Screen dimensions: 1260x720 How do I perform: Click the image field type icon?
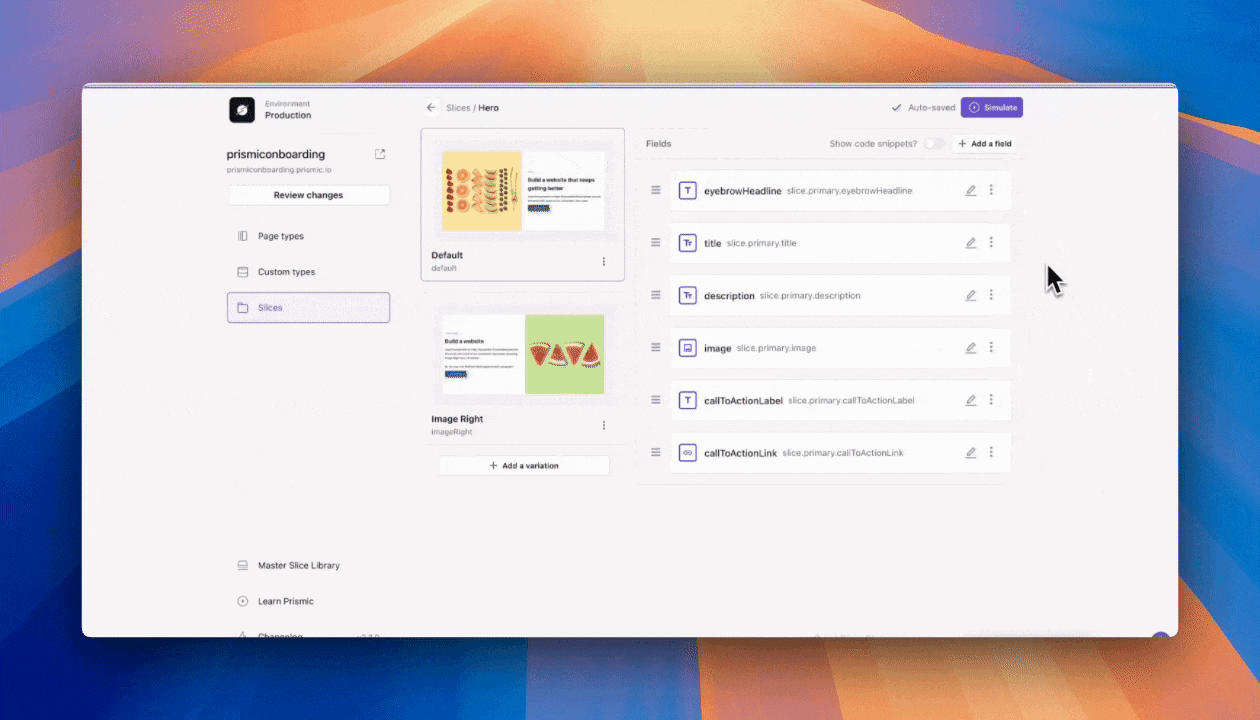coord(687,347)
